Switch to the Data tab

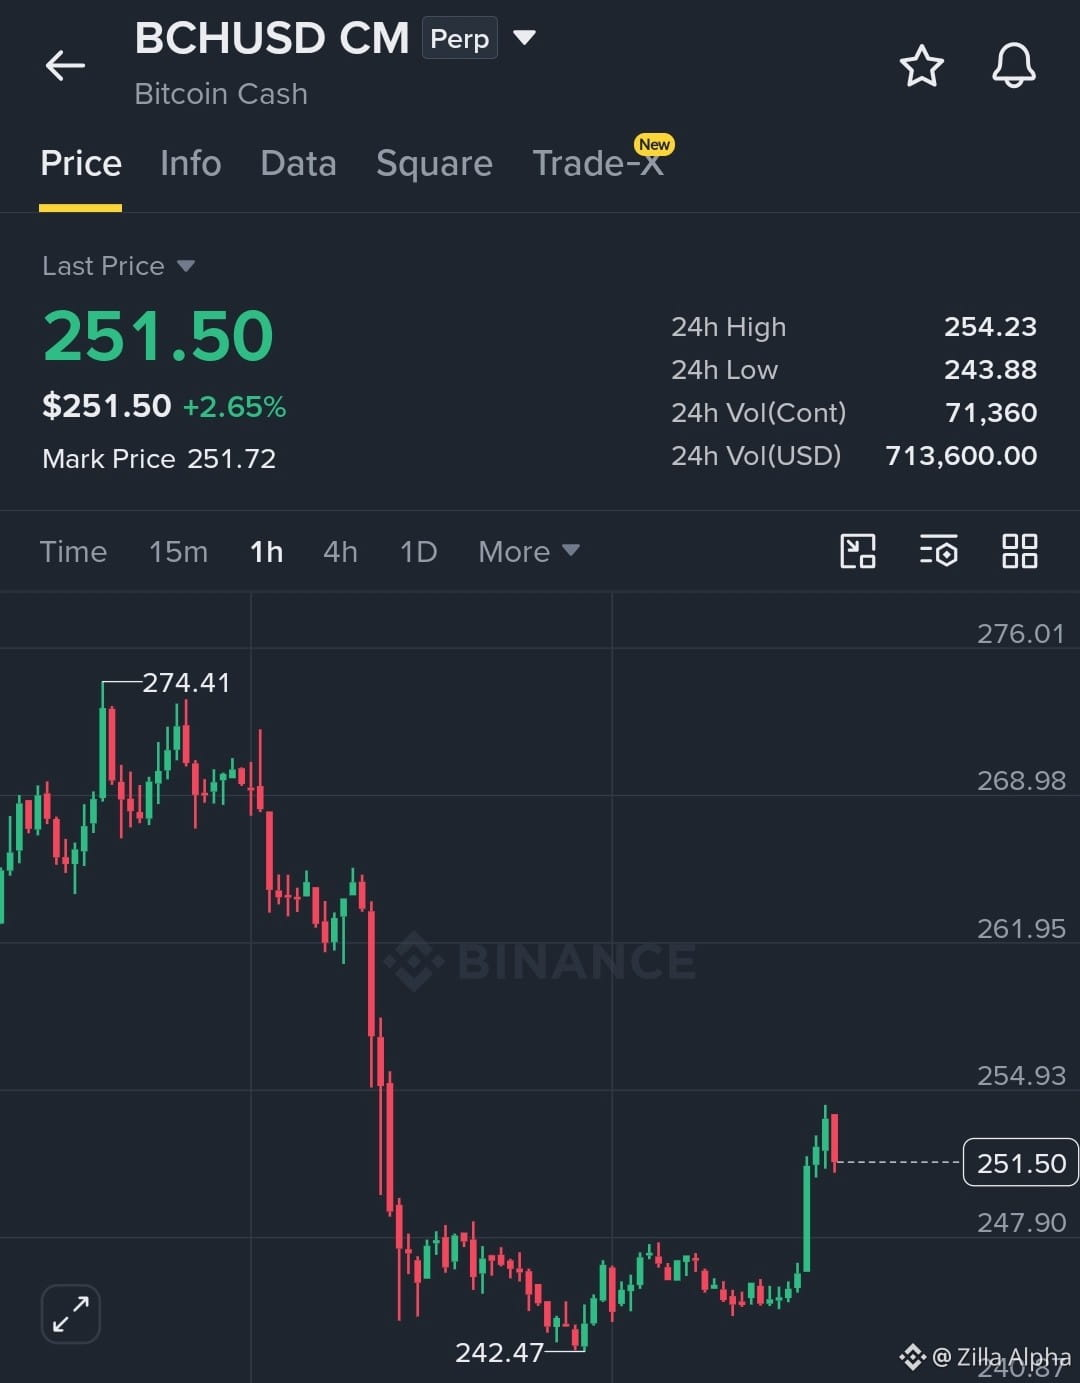point(298,163)
